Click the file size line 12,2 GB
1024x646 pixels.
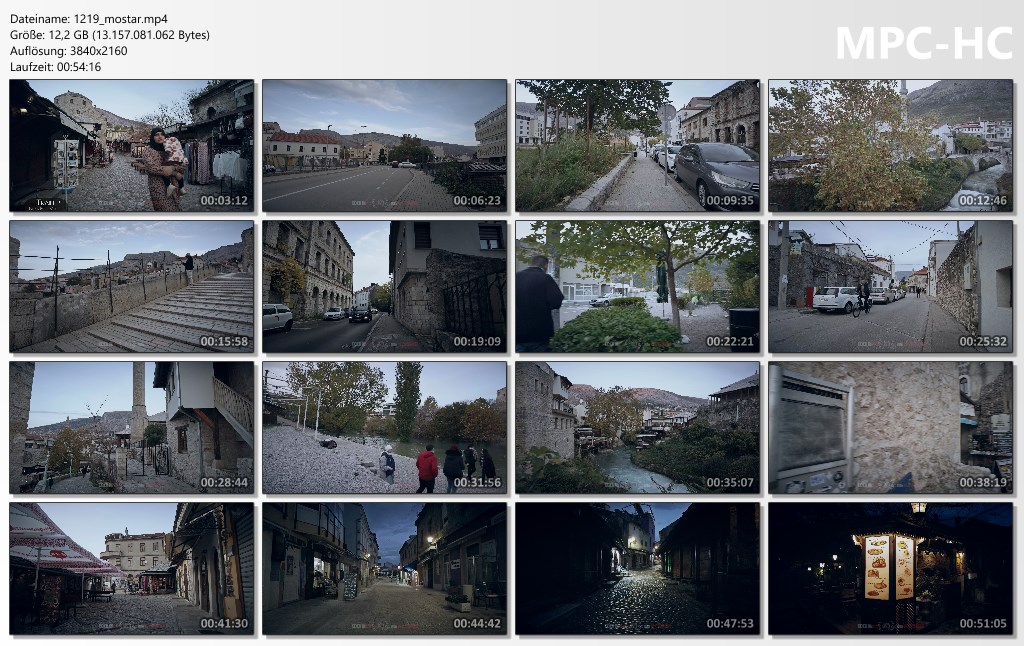[x=110, y=35]
